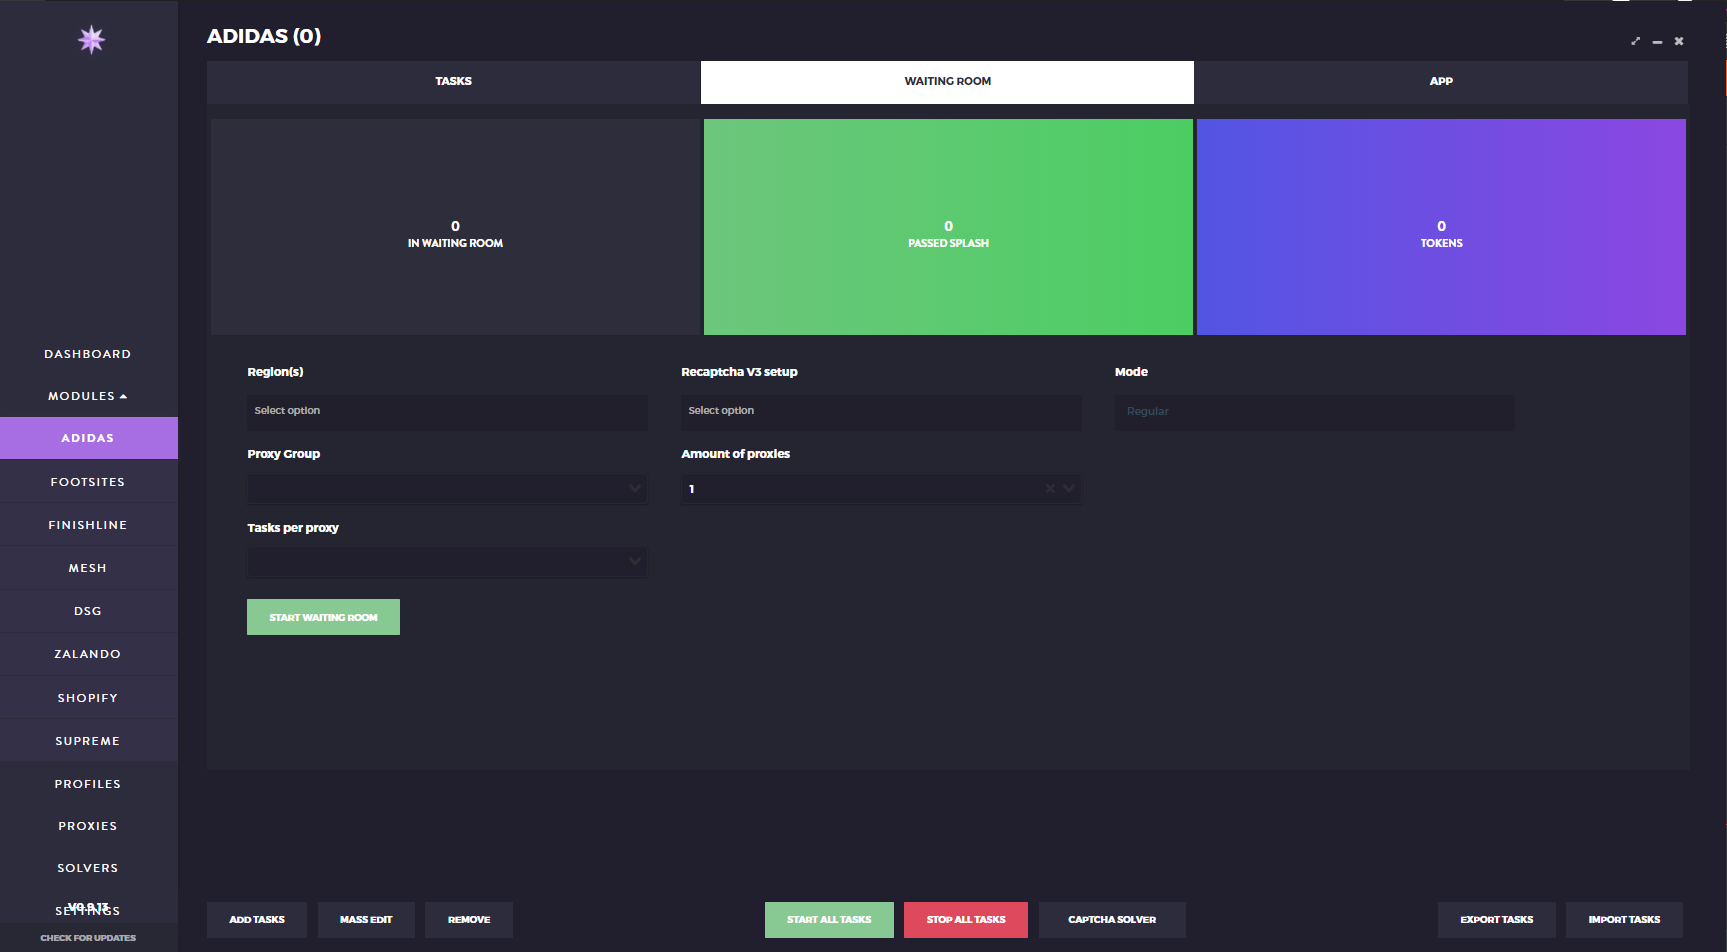Select the DSG module
Screen dimensions: 1727x952
[88, 611]
